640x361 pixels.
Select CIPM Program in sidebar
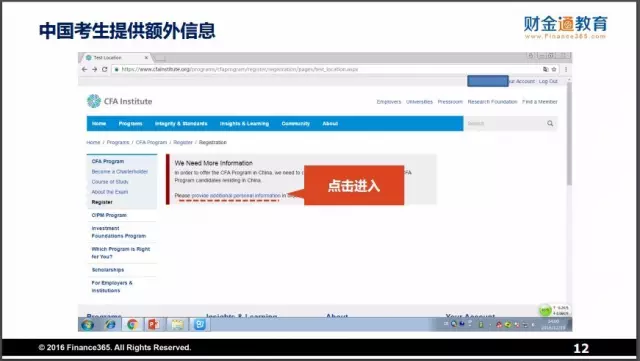tap(109, 215)
